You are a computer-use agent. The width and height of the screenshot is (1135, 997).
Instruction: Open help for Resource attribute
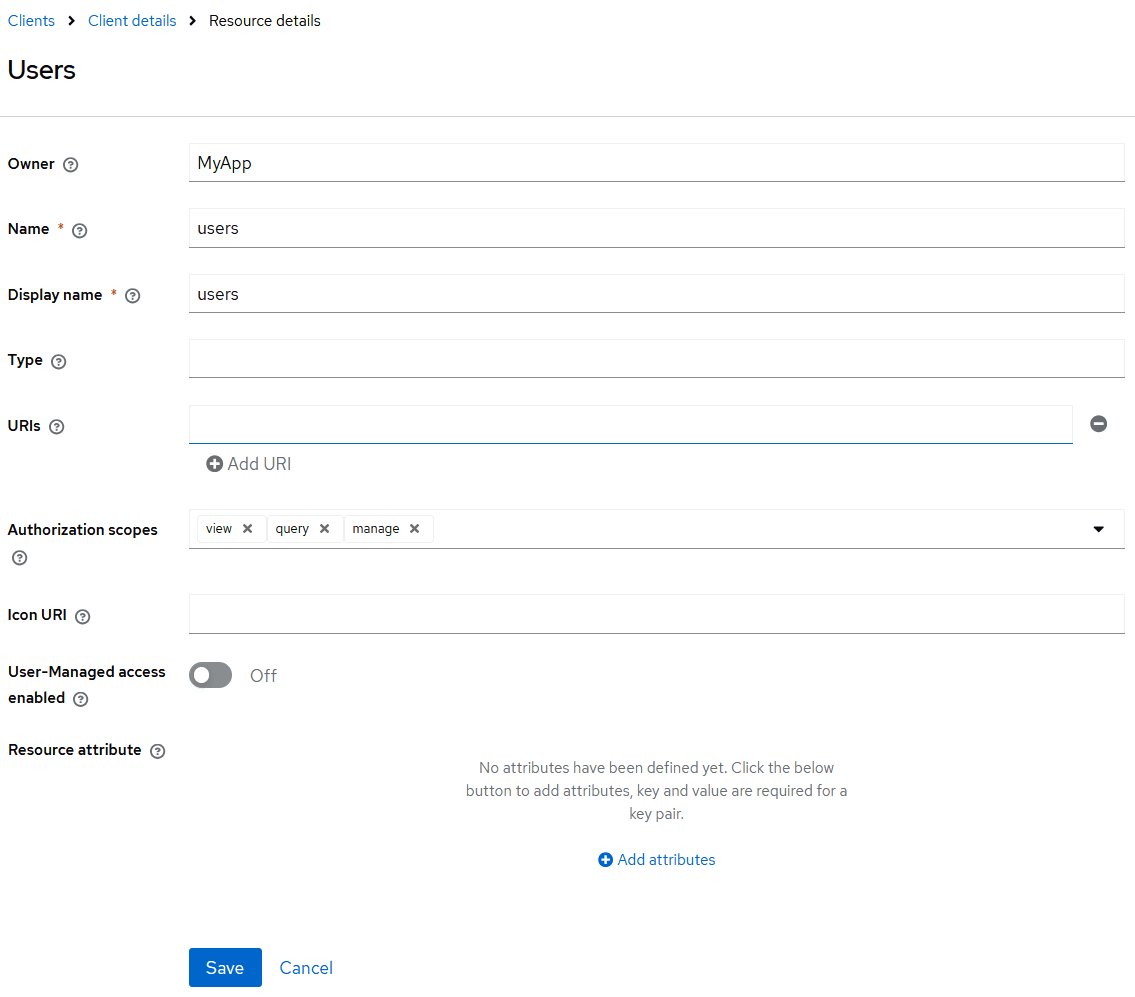[x=157, y=750]
